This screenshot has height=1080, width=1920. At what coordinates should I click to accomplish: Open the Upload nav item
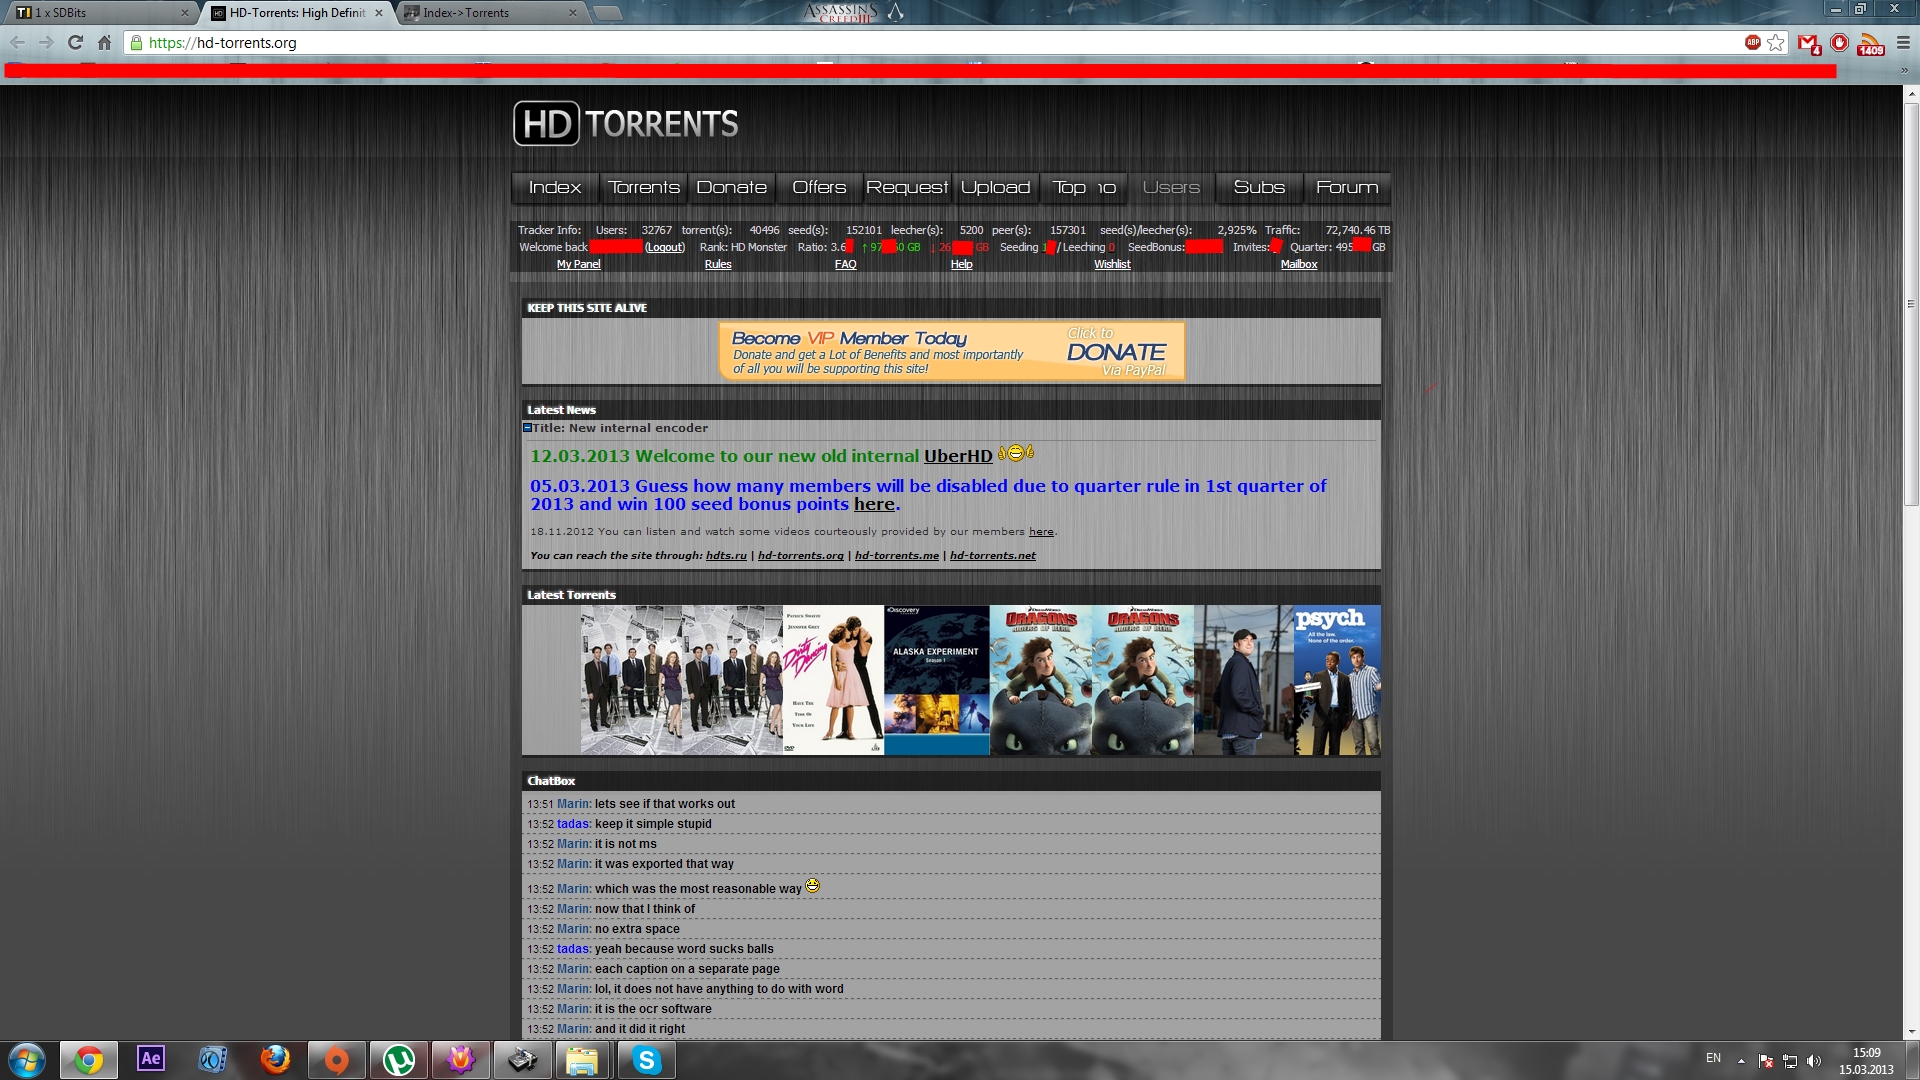[995, 187]
